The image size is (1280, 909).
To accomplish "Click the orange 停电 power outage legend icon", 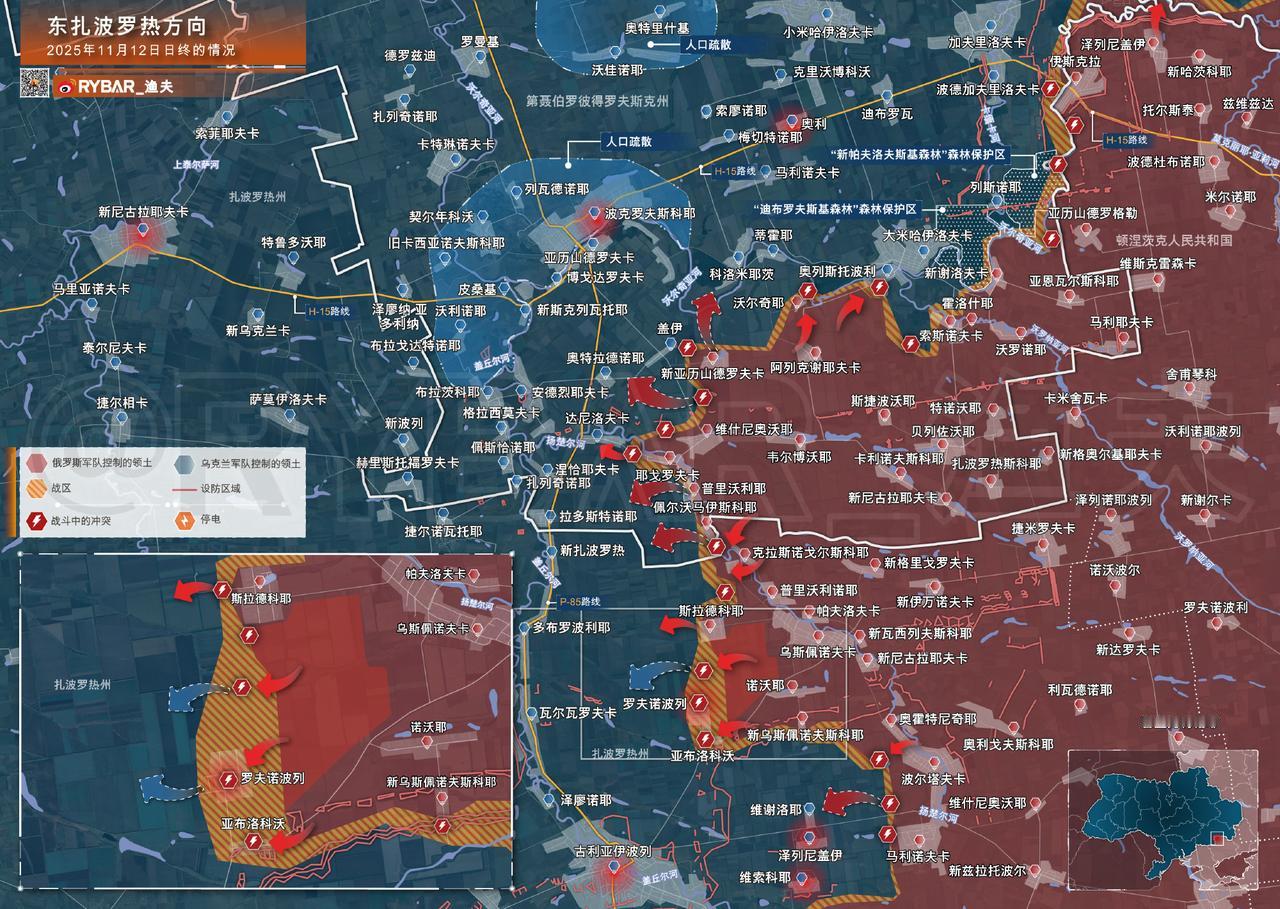I will click(x=186, y=520).
